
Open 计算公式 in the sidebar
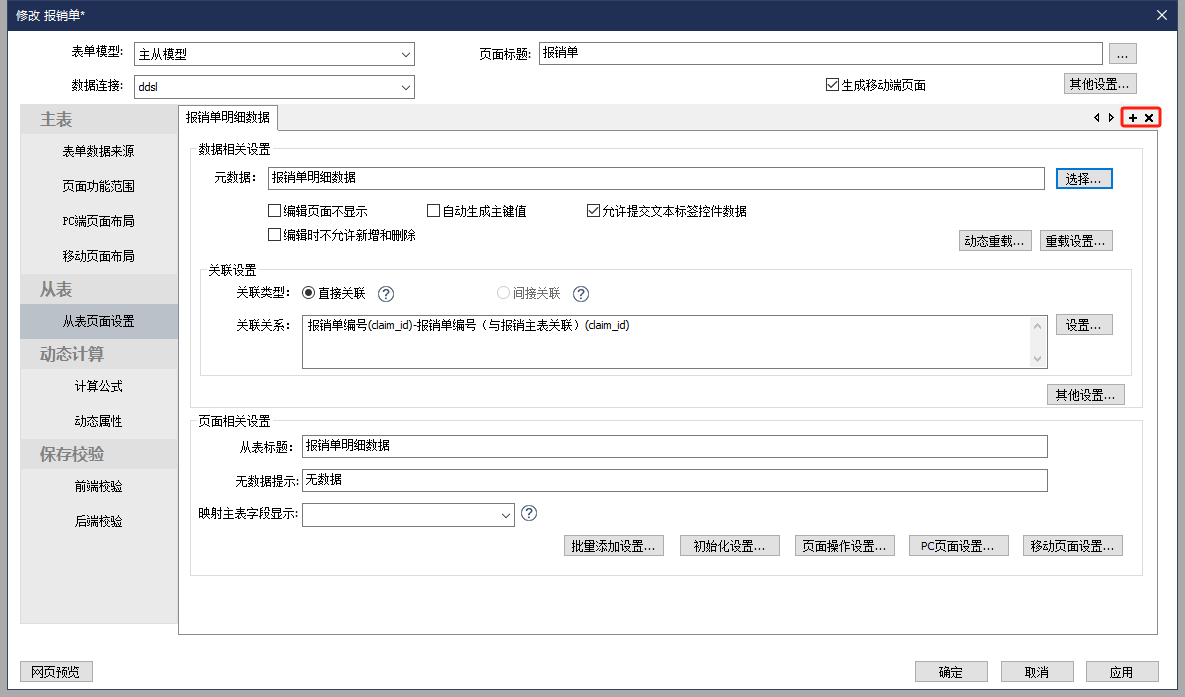[98, 386]
